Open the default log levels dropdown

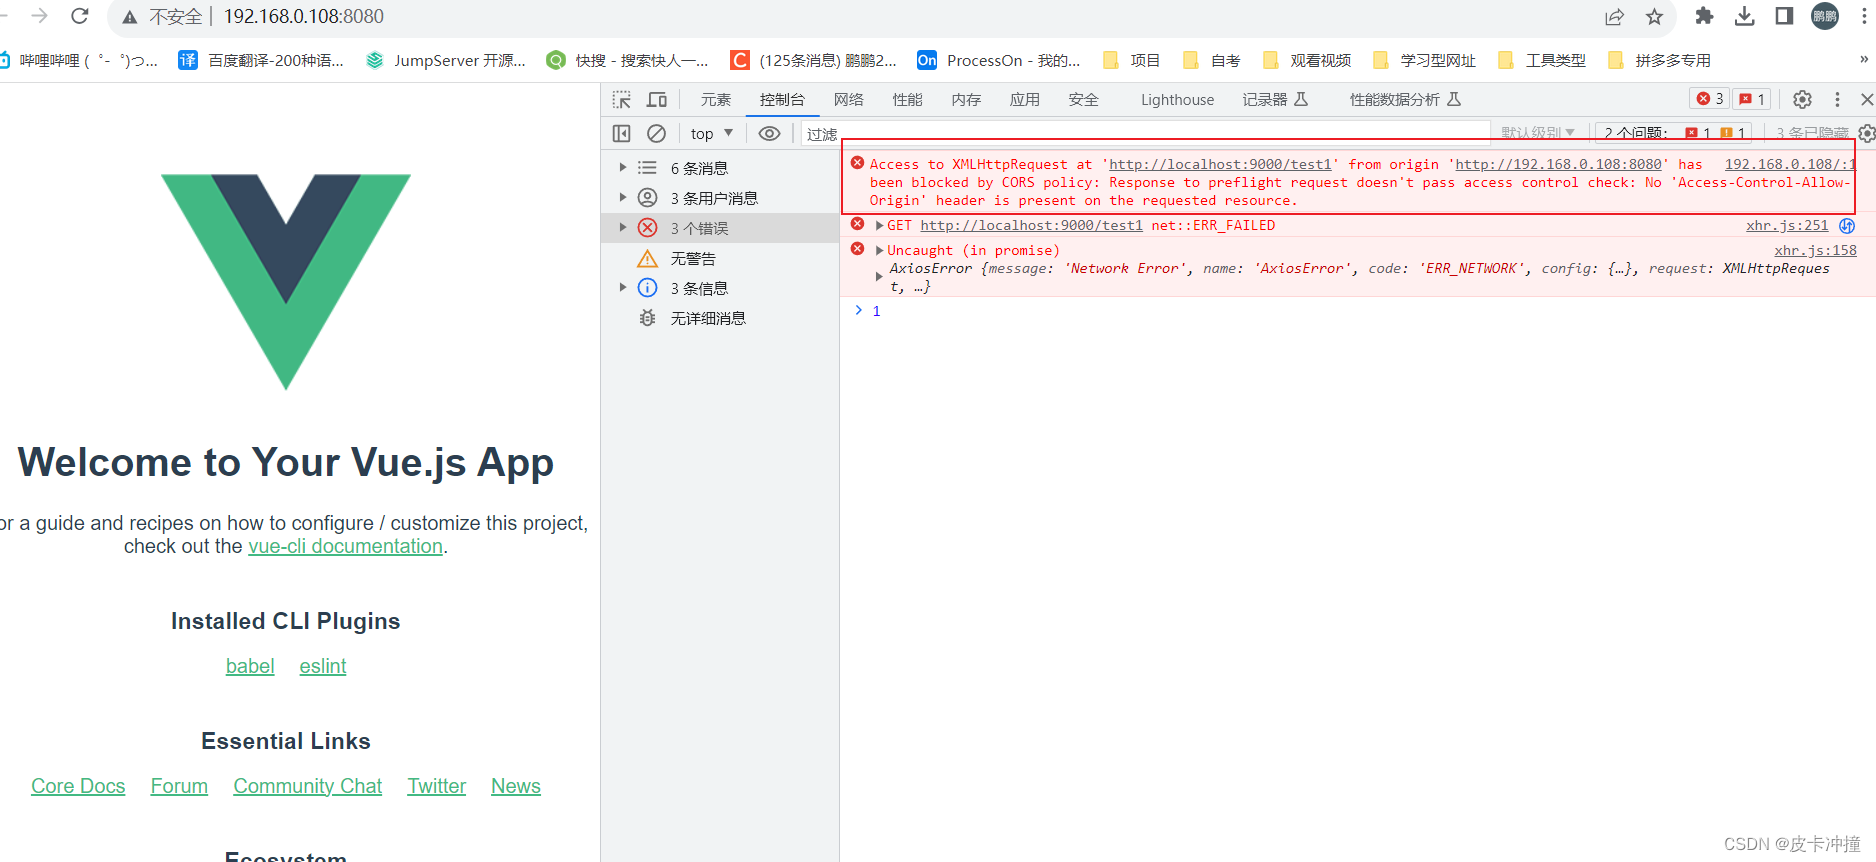click(x=1538, y=133)
